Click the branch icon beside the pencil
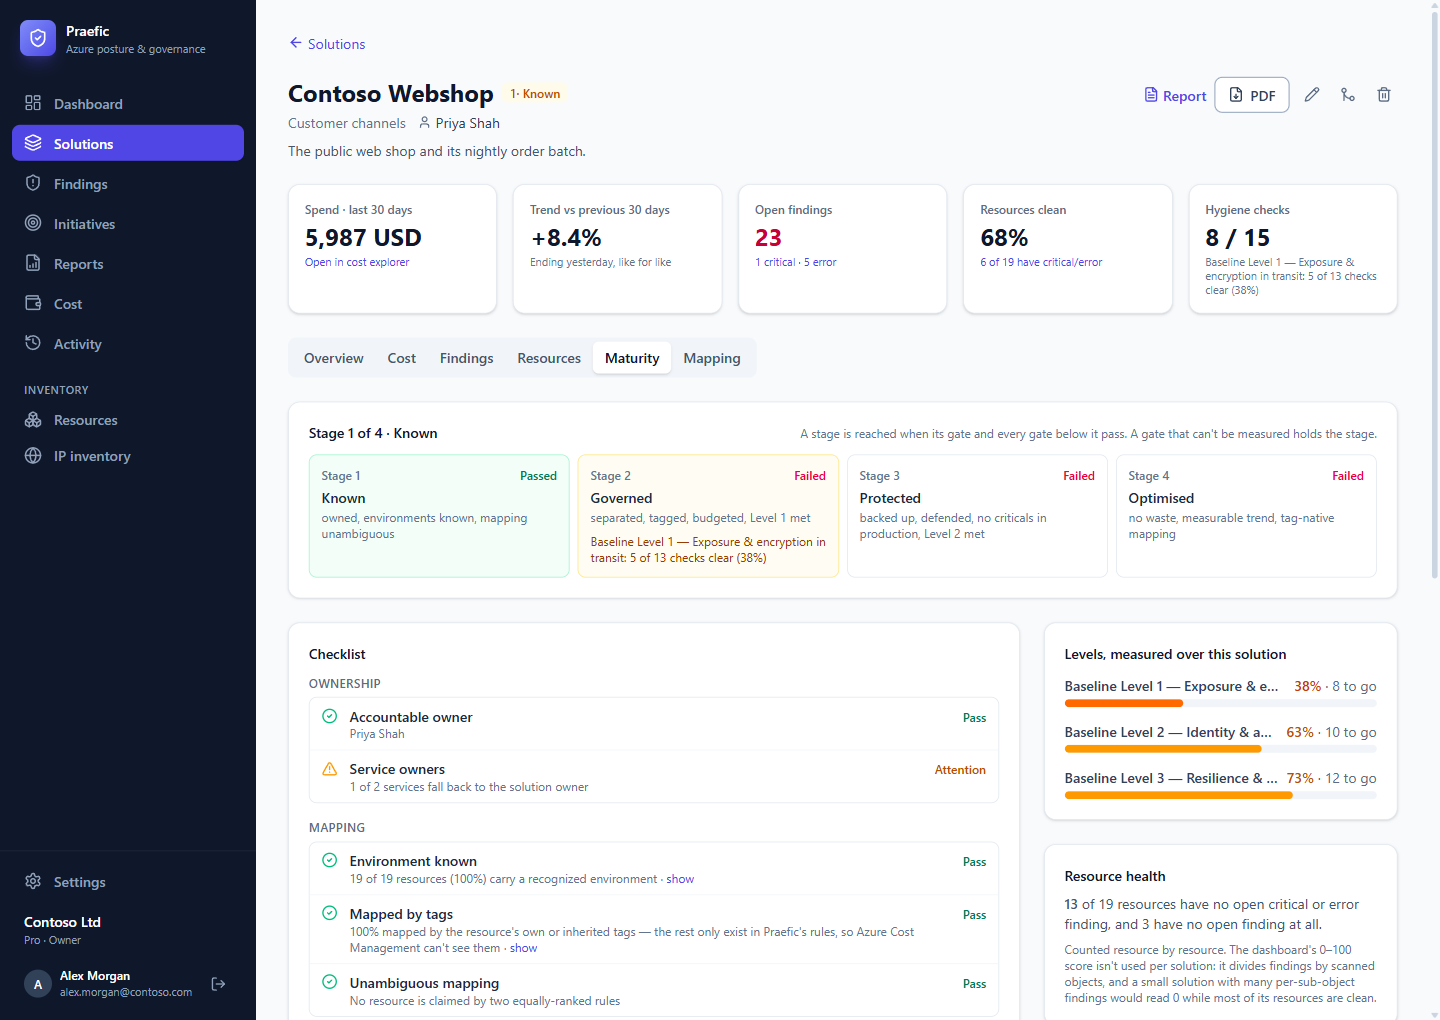1440x1020 pixels. click(x=1348, y=95)
